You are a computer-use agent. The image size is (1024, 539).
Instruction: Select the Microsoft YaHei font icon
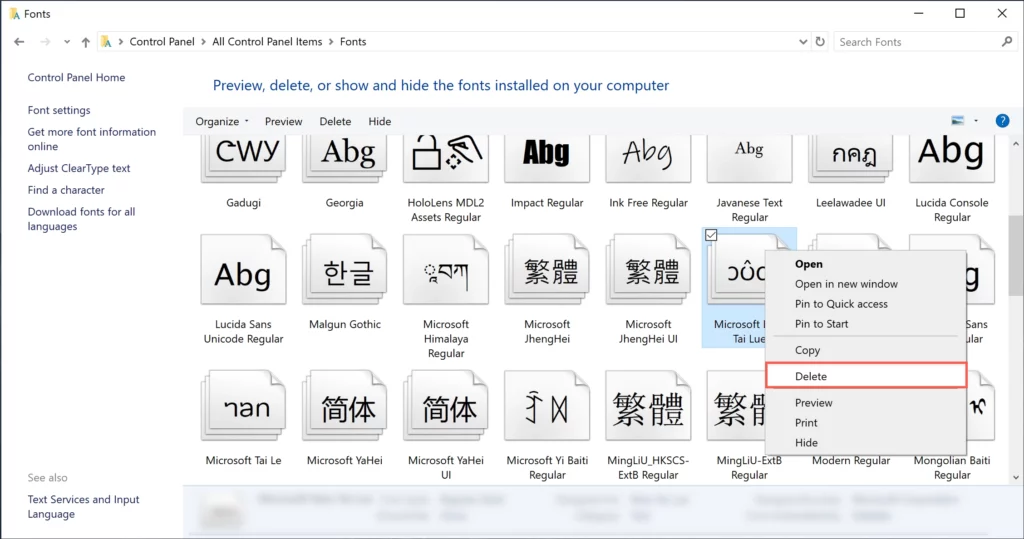pos(344,406)
